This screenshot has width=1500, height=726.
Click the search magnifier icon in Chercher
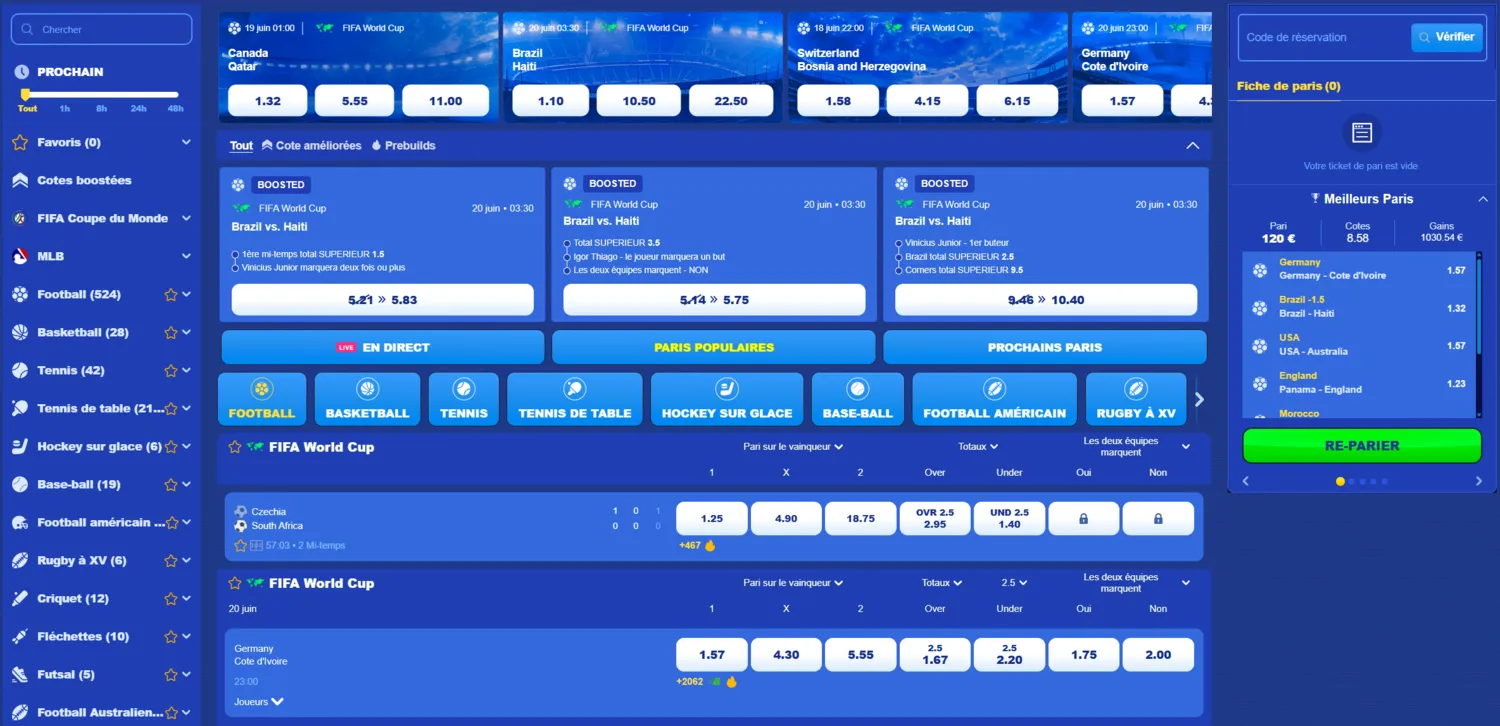[x=28, y=30]
